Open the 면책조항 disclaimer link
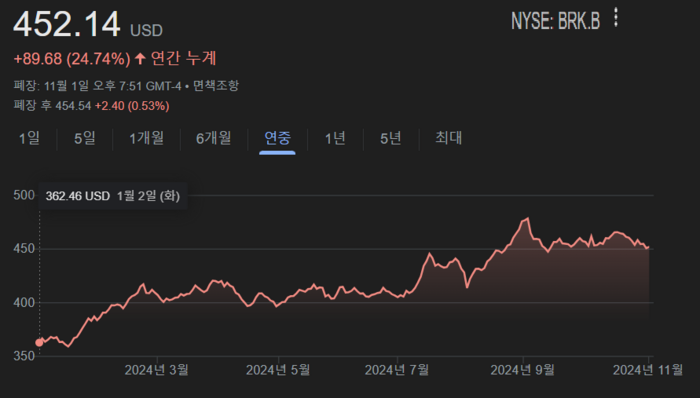The height and width of the screenshot is (398, 700). point(216,86)
